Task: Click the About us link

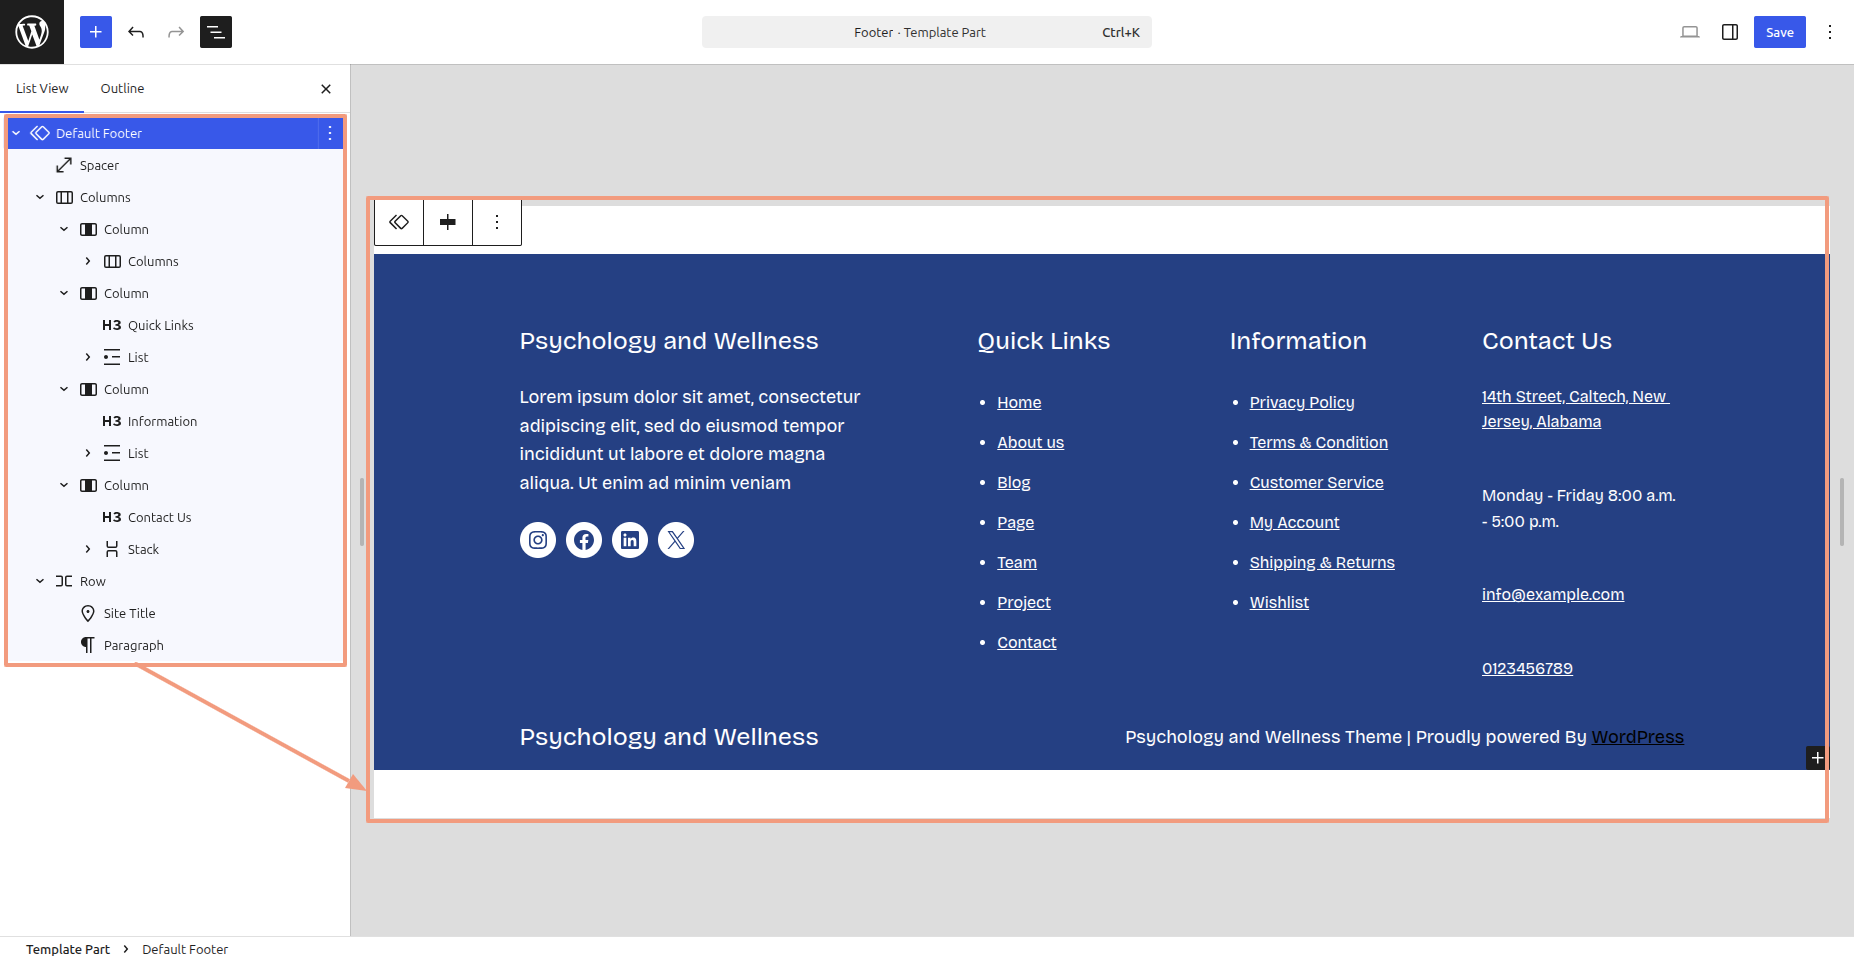Action: (1030, 442)
